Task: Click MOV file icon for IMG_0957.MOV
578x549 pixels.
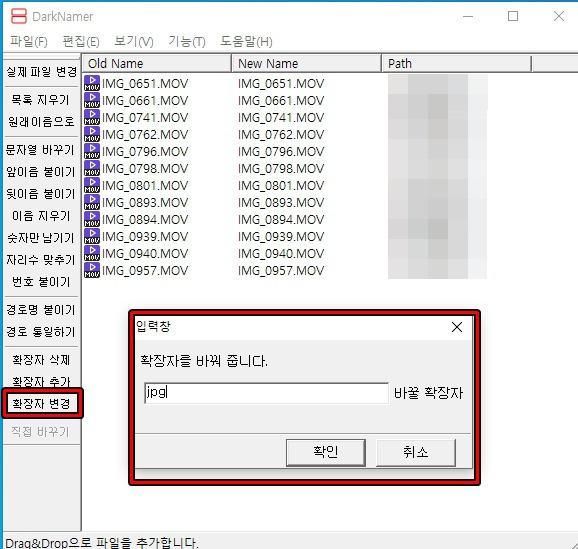Action: 92,270
